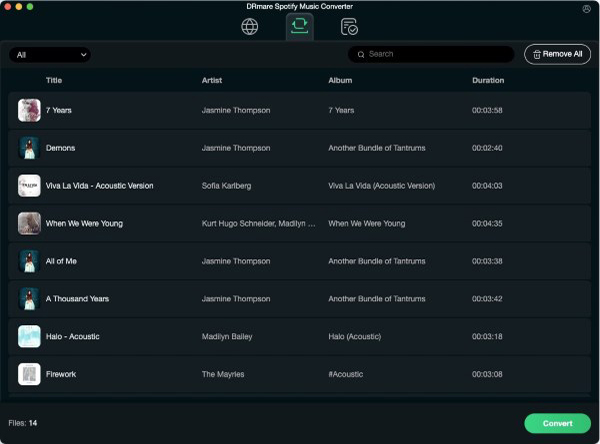
Task: Click artist 'Kurt Hugo Schneider, Madilyn ...'
Action: tap(258, 224)
